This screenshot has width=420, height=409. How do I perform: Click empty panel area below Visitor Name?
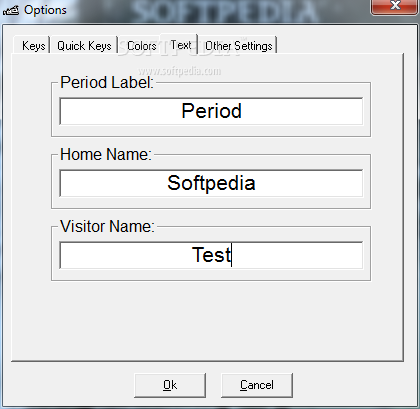click(x=207, y=320)
